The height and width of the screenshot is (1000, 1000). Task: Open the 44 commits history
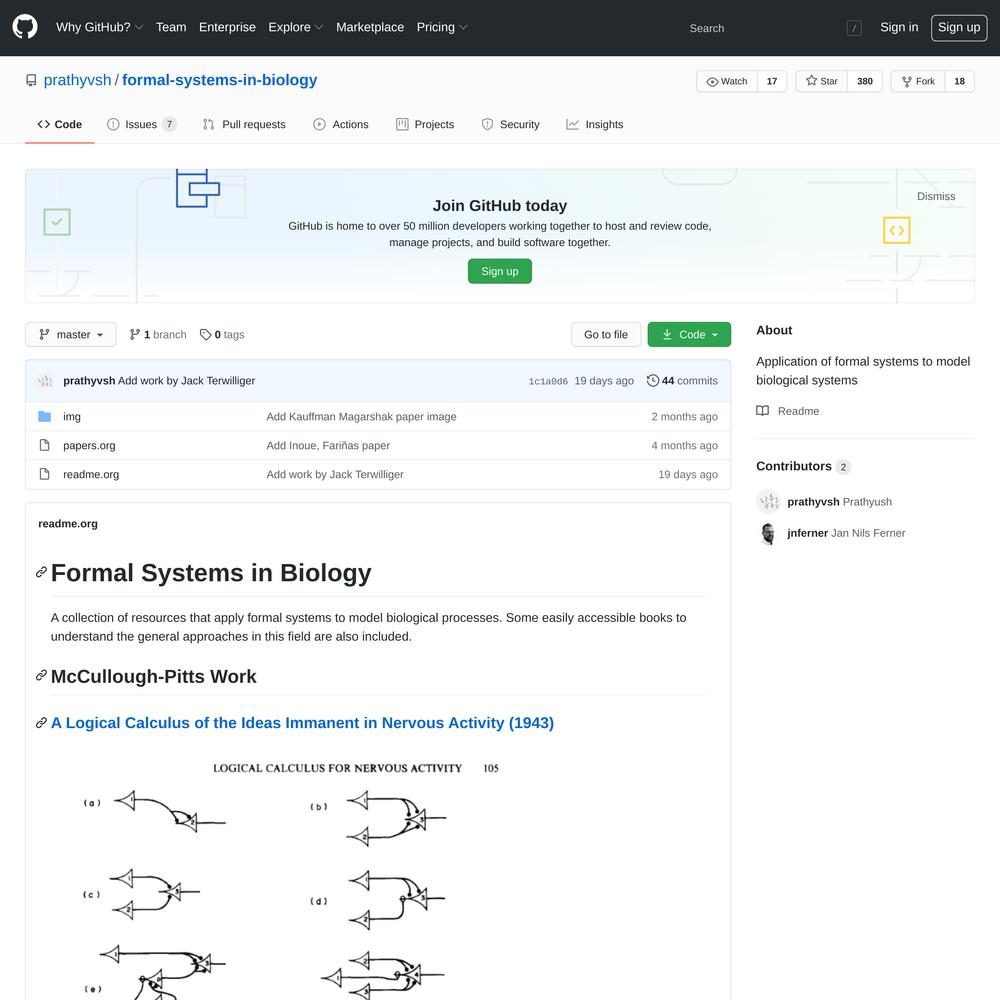tap(682, 381)
